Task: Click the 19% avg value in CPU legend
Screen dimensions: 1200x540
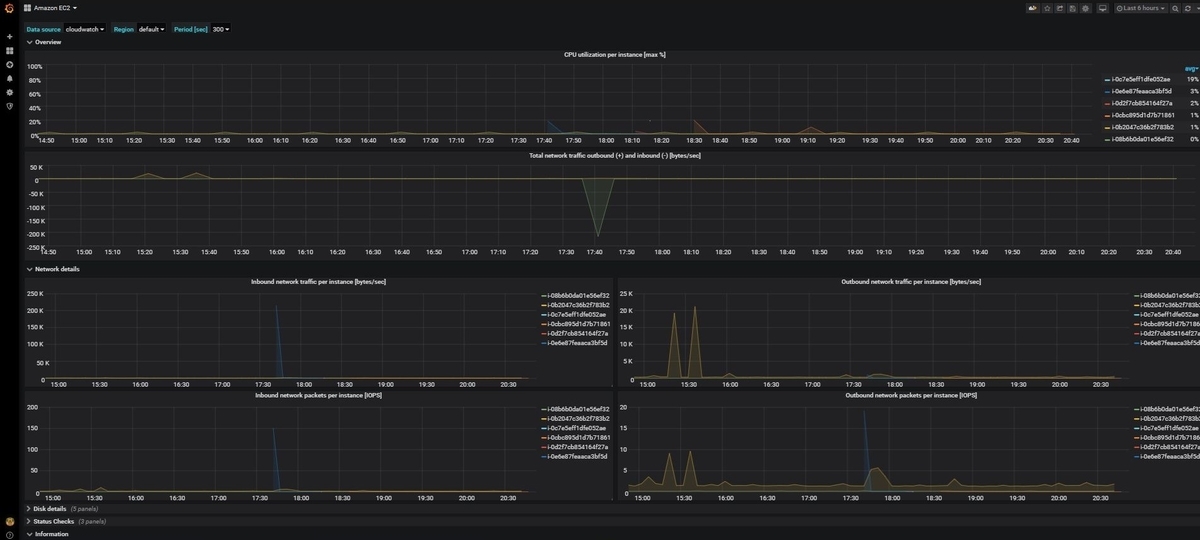Action: (x=1193, y=79)
